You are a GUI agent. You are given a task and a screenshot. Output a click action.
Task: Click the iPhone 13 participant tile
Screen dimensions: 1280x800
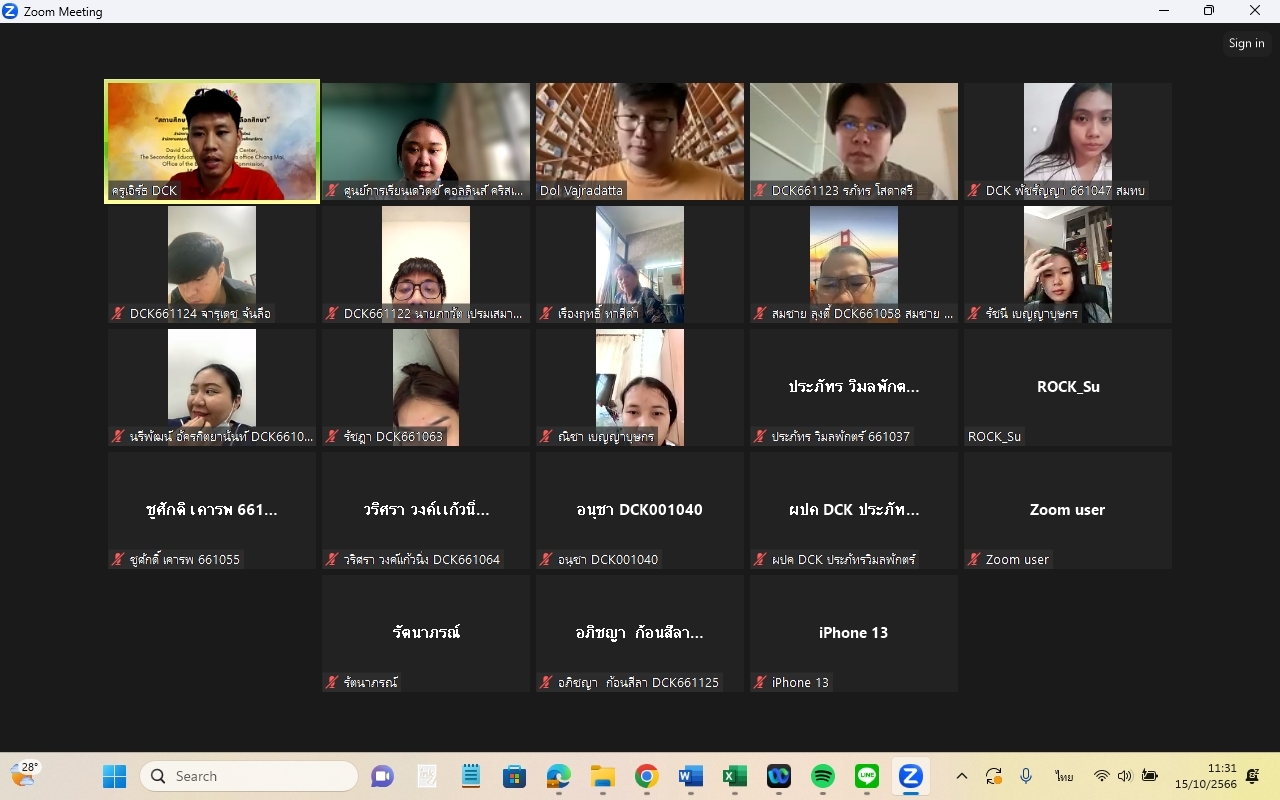pos(854,633)
